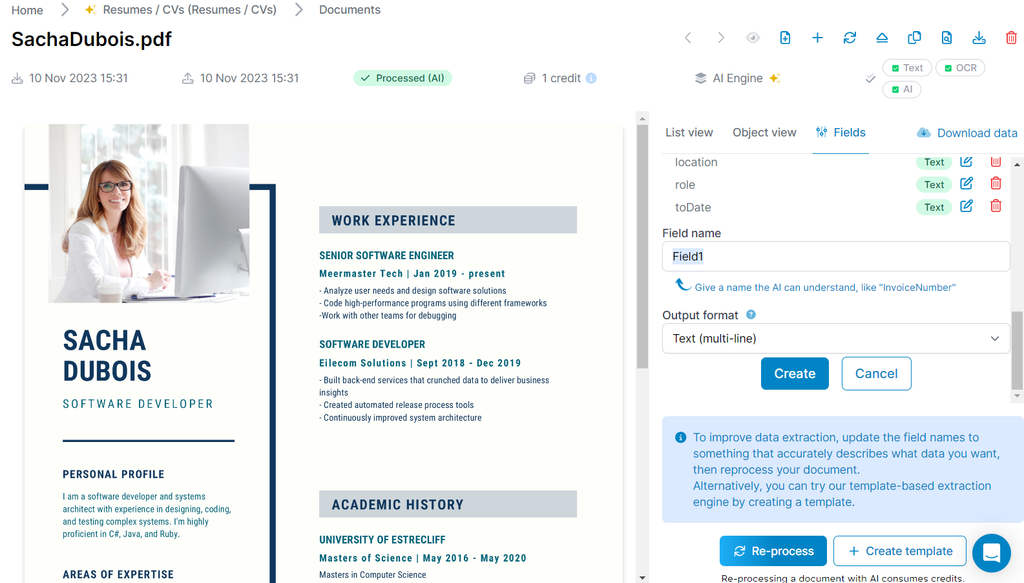Viewport: 1024px width, 583px height.
Task: Click the eject/upload icon in the toolbar
Action: (x=881, y=37)
